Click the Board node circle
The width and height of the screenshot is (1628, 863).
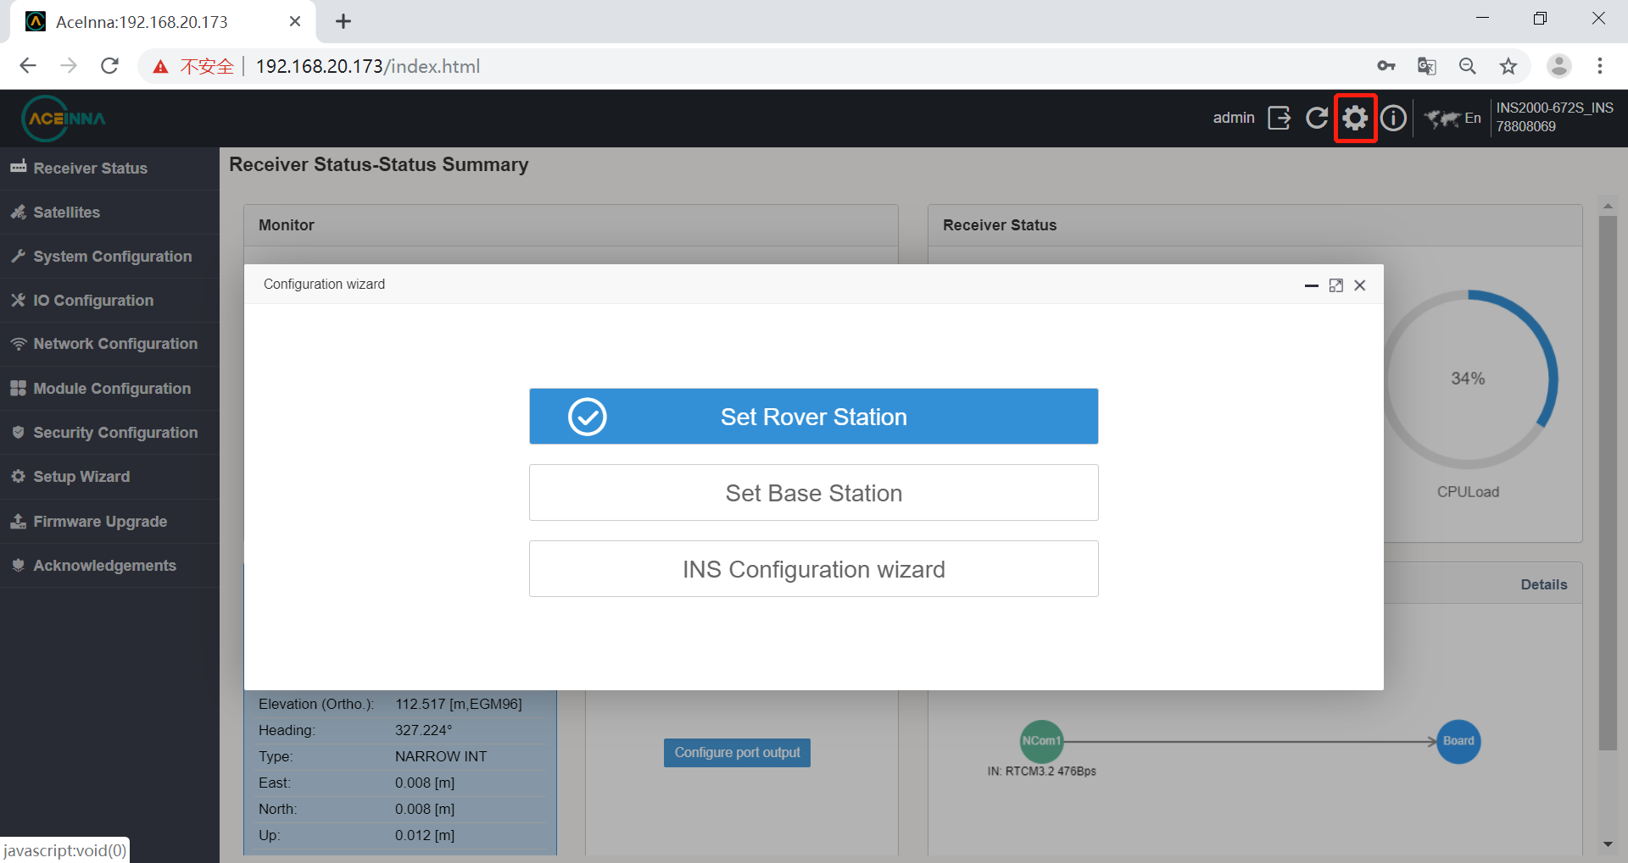pyautogui.click(x=1459, y=741)
